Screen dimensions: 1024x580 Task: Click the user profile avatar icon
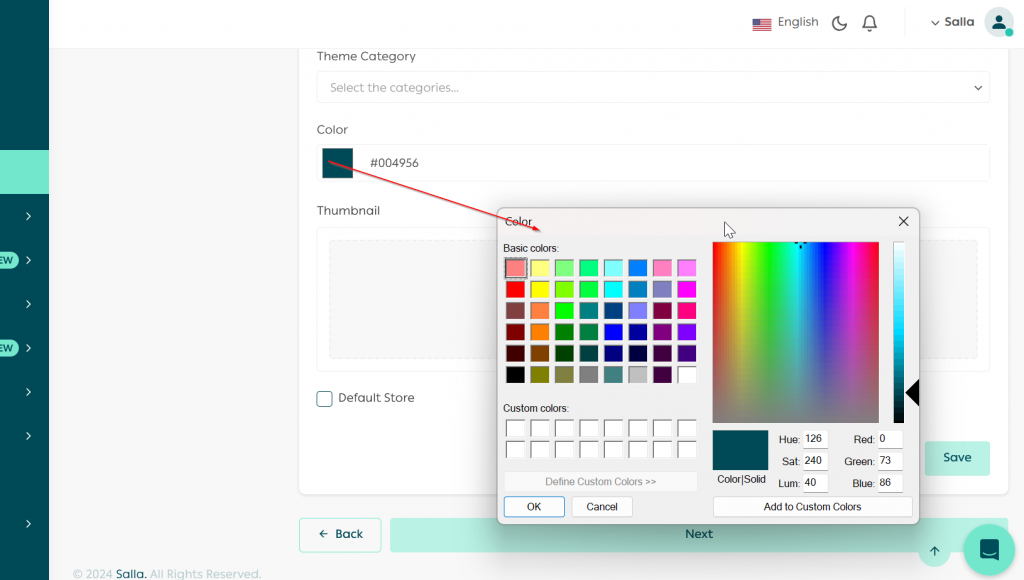pos(998,22)
